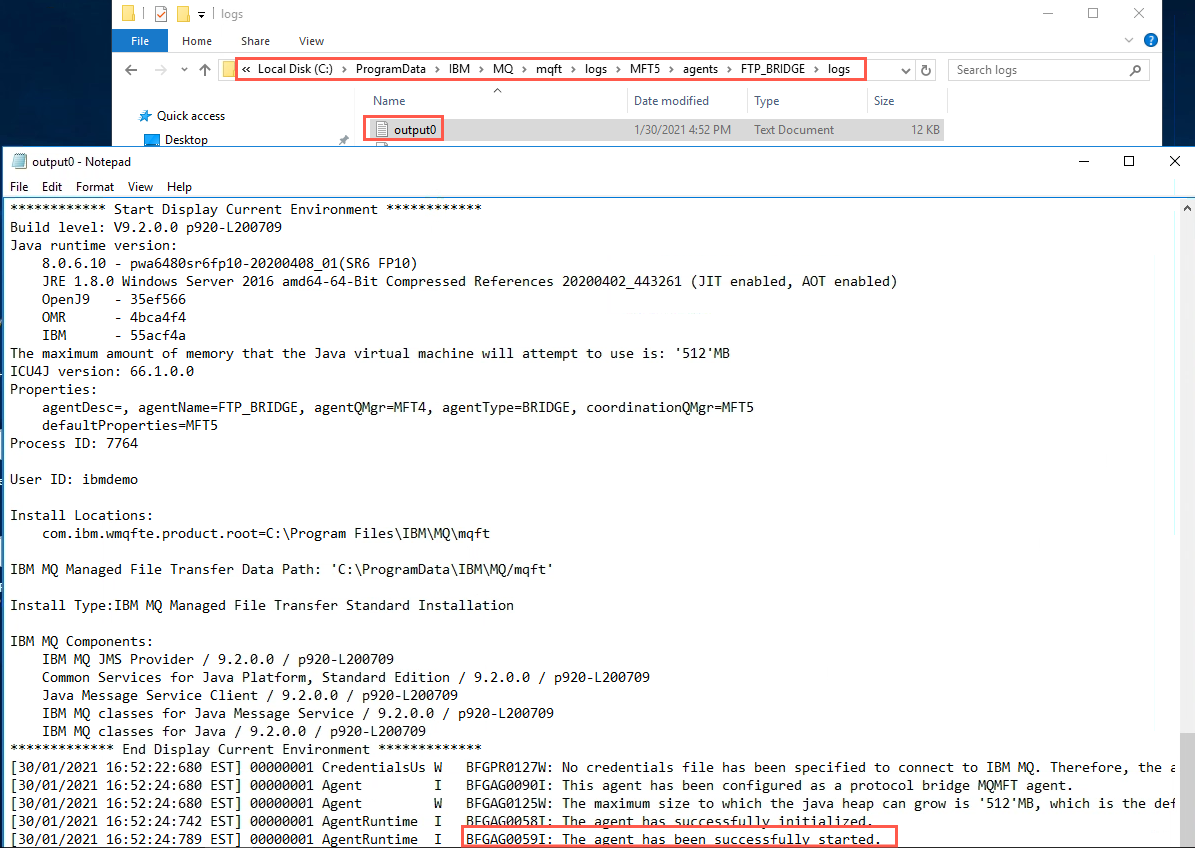Click the 'Build level: V9.2.0.0' line
The height and width of the screenshot is (848, 1195).
146,227
